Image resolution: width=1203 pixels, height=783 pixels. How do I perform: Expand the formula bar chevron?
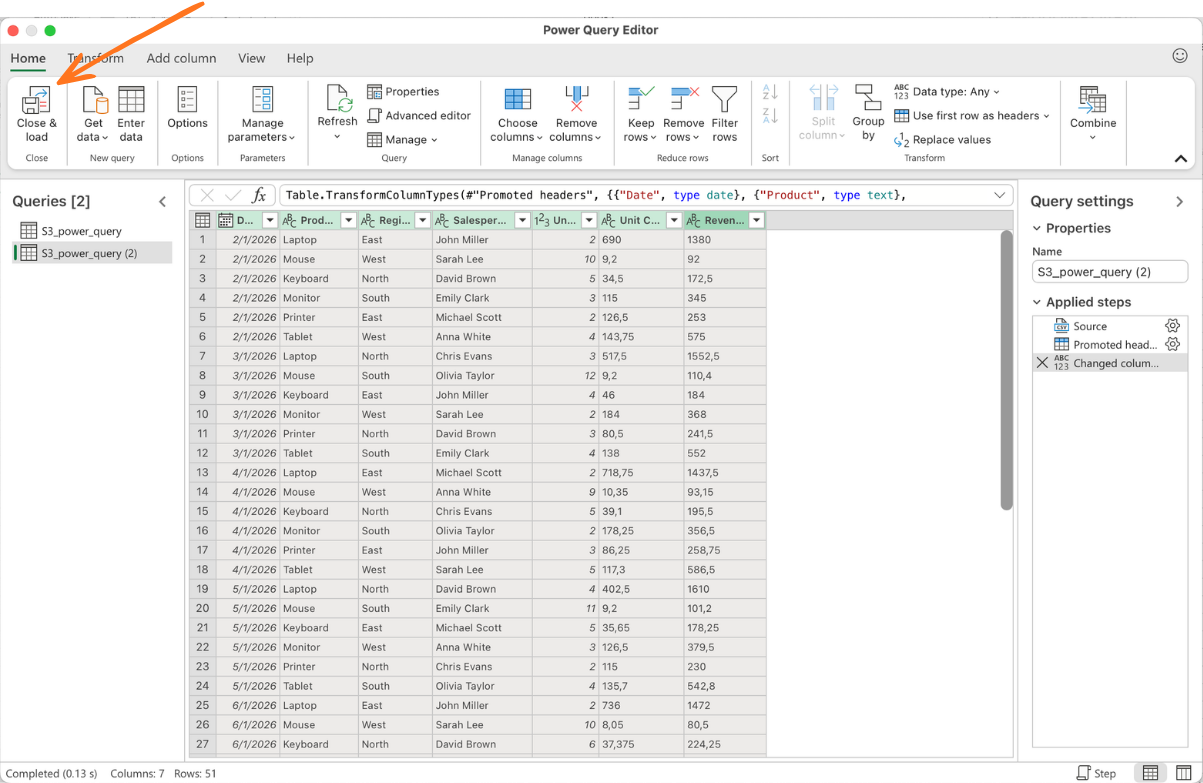point(999,195)
